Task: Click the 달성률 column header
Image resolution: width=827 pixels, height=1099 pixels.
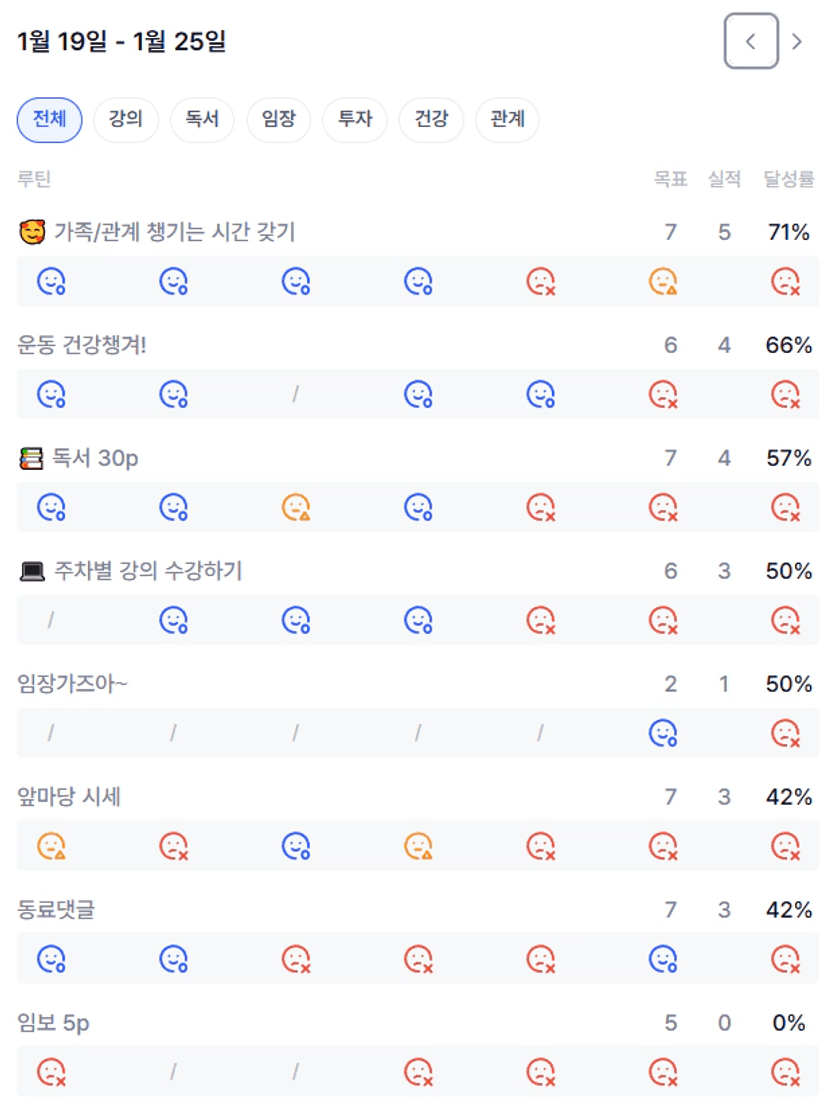Action: 788,179
